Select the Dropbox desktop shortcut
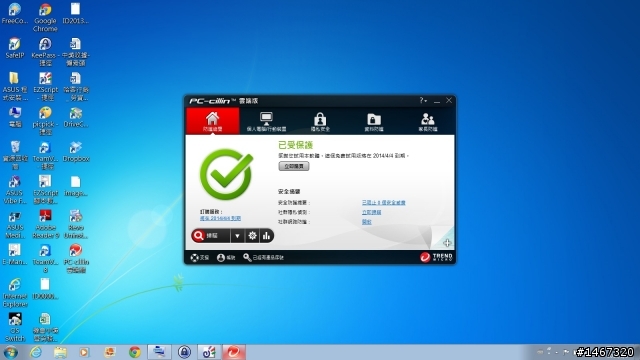The width and height of the screenshot is (640, 360). pyautogui.click(x=76, y=151)
